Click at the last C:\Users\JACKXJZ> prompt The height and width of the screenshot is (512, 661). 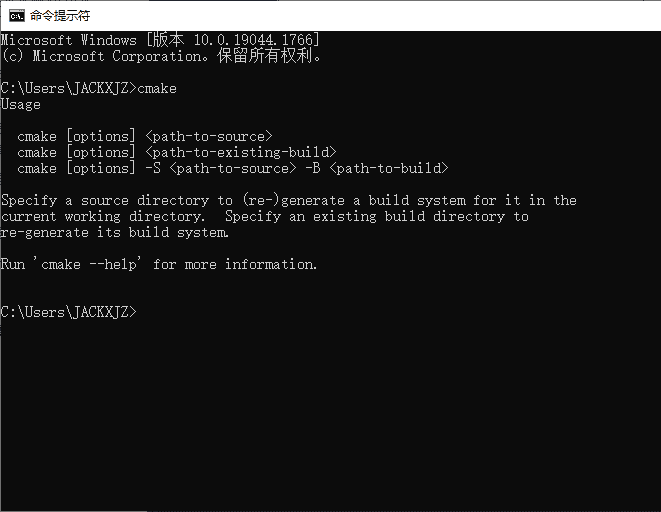tap(68, 312)
